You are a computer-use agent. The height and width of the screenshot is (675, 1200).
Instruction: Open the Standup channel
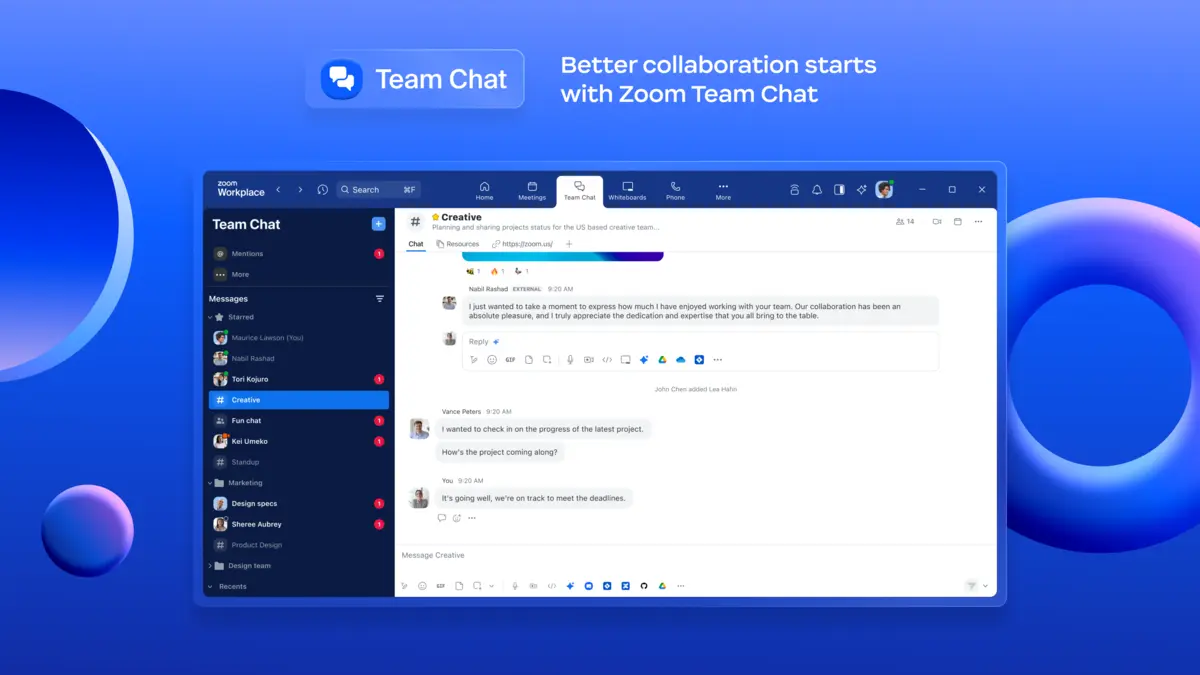pos(298,462)
